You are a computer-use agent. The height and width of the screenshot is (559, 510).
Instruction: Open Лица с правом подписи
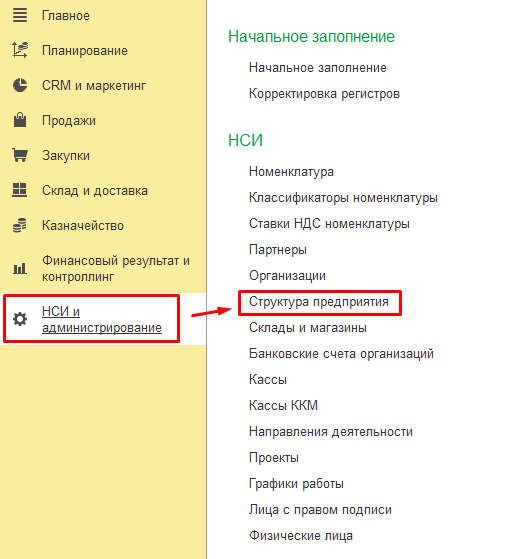coord(320,510)
